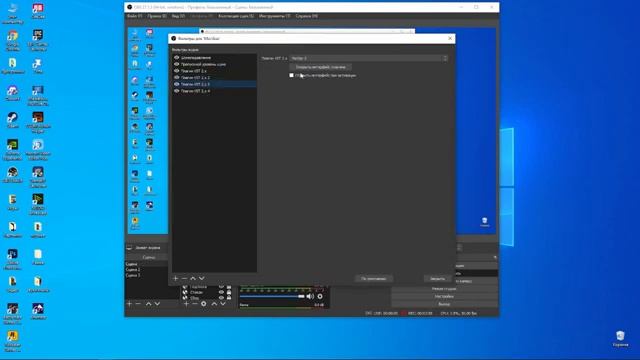640x360 pixels.
Task: Toggle eye icon of Плагин VST 2.x 4 filter
Action: coord(177,91)
